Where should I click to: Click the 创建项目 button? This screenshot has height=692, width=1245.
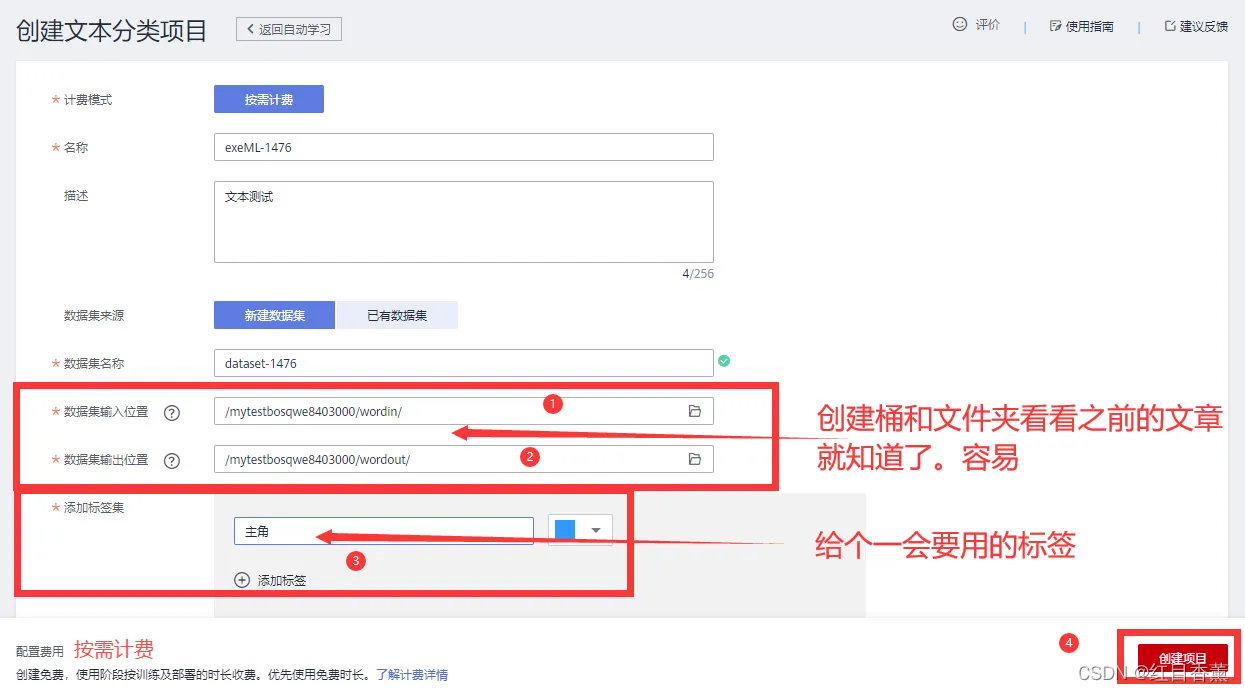[x=1183, y=658]
